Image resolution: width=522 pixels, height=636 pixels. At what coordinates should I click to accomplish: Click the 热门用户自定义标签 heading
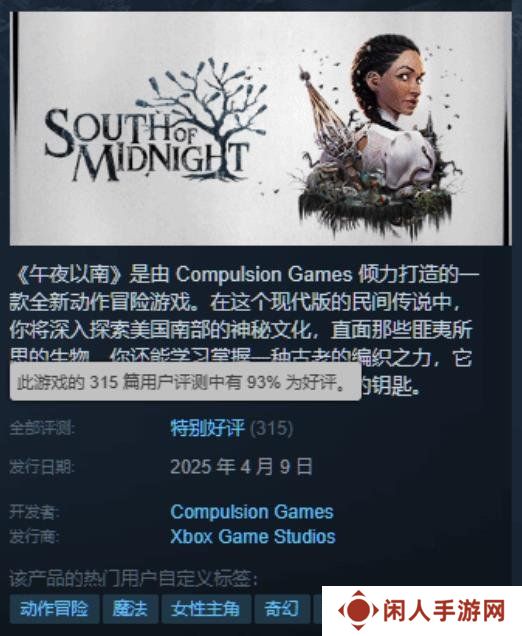134,579
